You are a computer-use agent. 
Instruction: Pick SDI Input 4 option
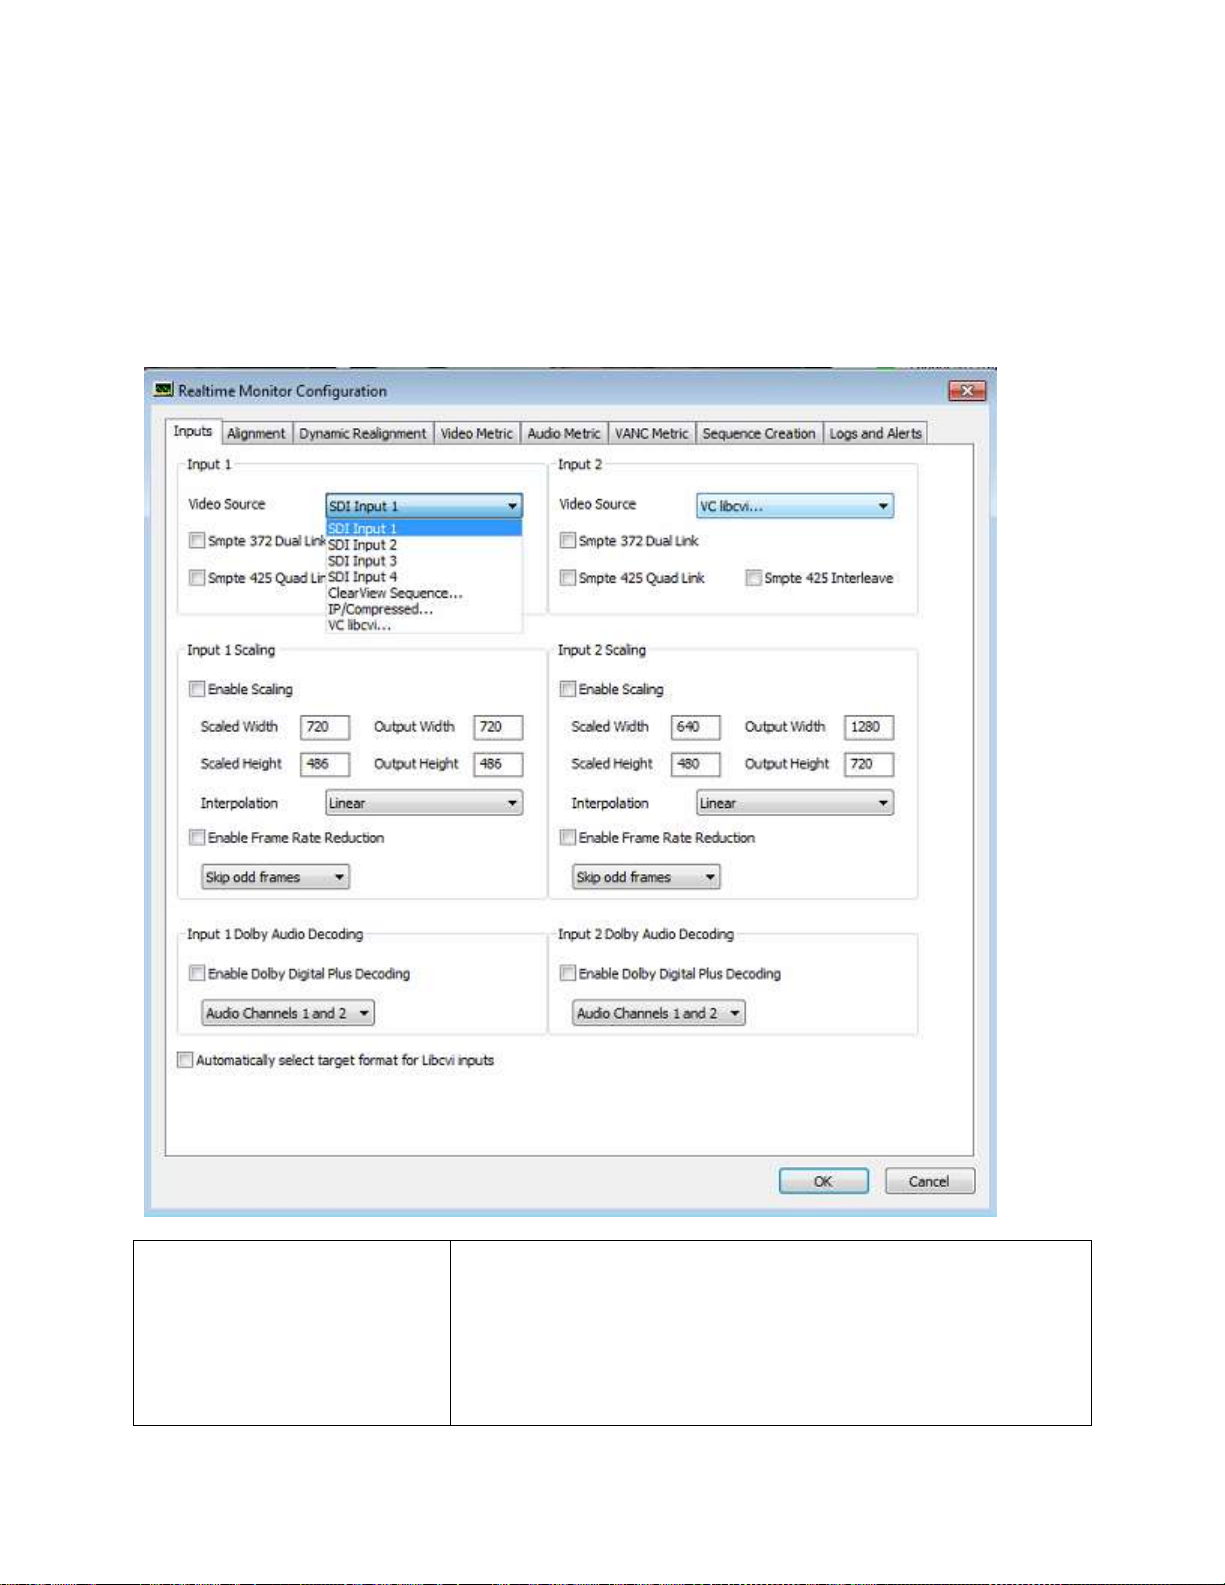[424, 576]
